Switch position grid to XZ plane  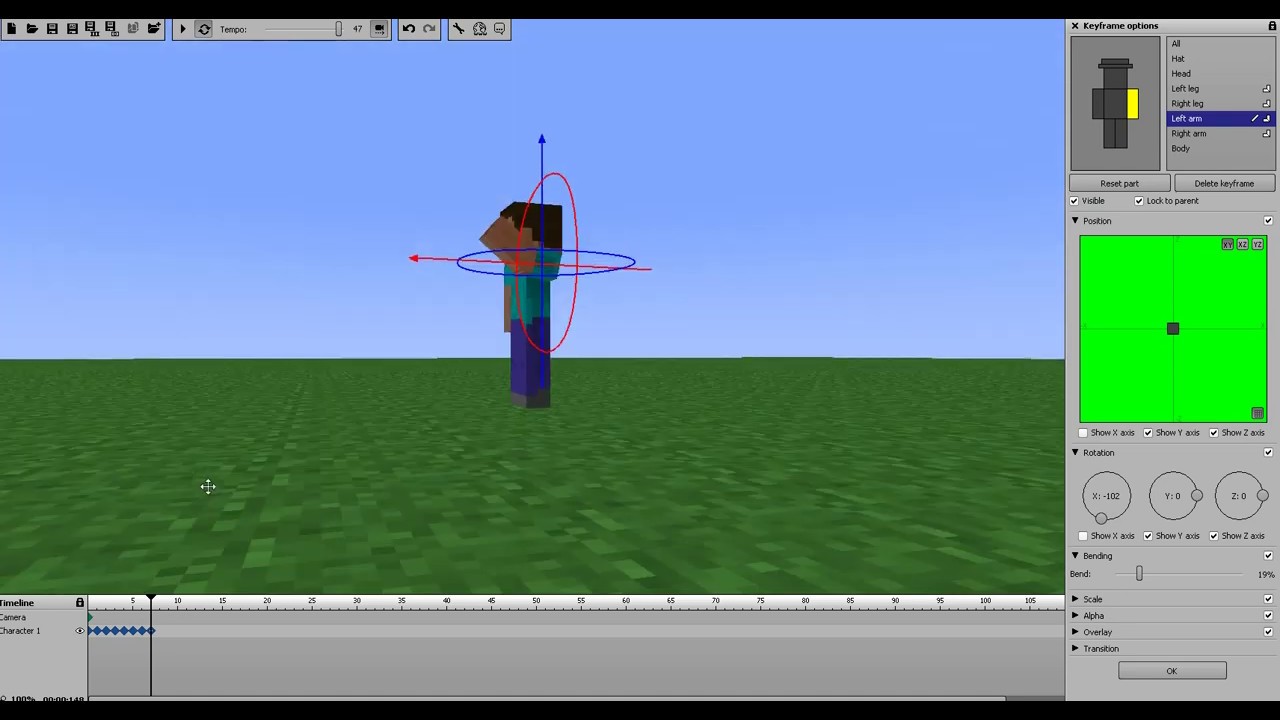coord(1243,245)
